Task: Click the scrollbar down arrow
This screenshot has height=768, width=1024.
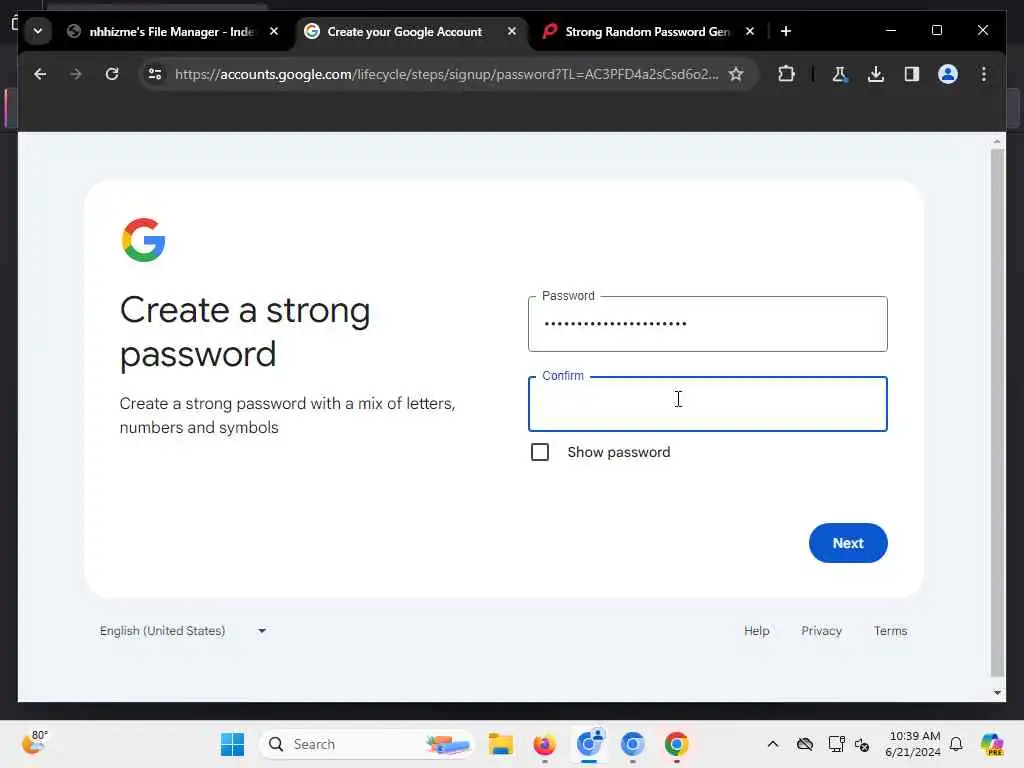Action: pos(997,693)
